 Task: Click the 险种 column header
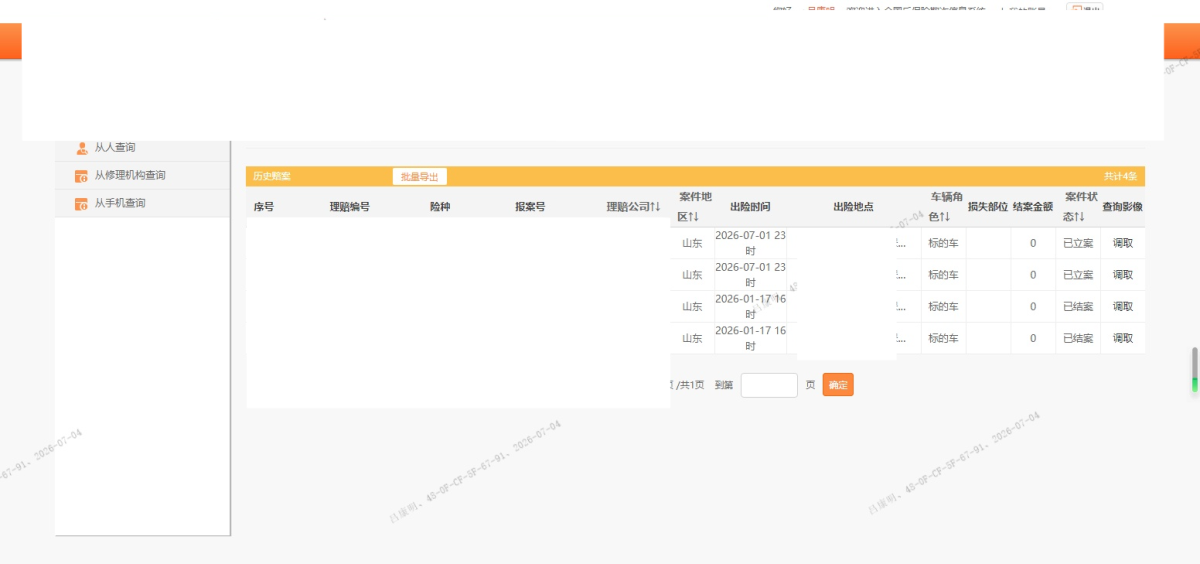tap(440, 207)
